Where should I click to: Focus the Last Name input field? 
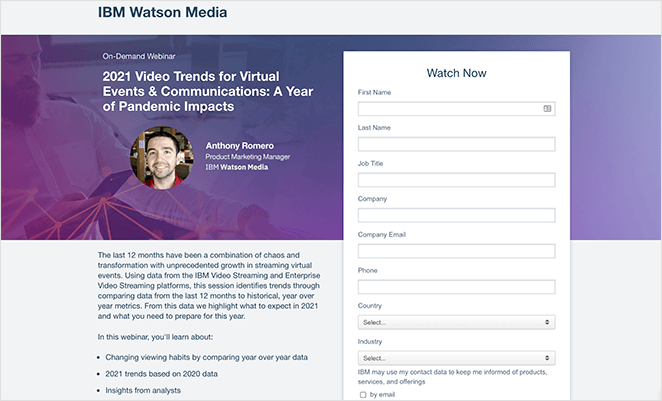[456, 144]
